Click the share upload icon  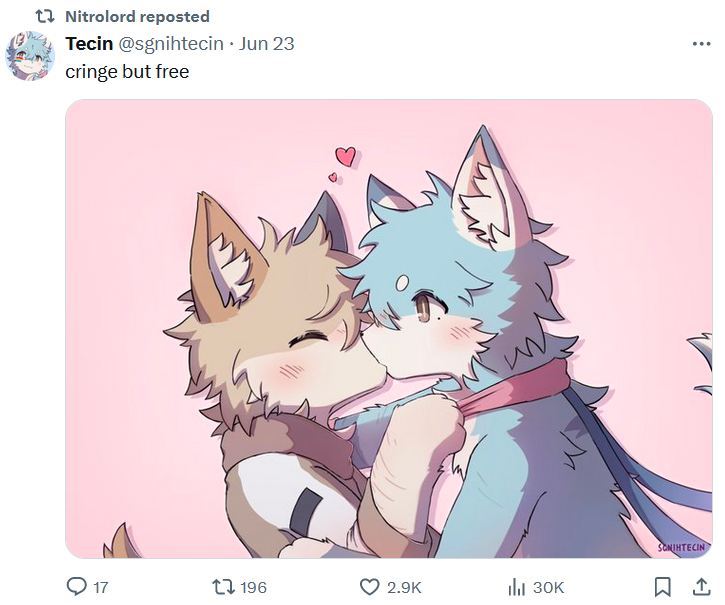pos(701,586)
